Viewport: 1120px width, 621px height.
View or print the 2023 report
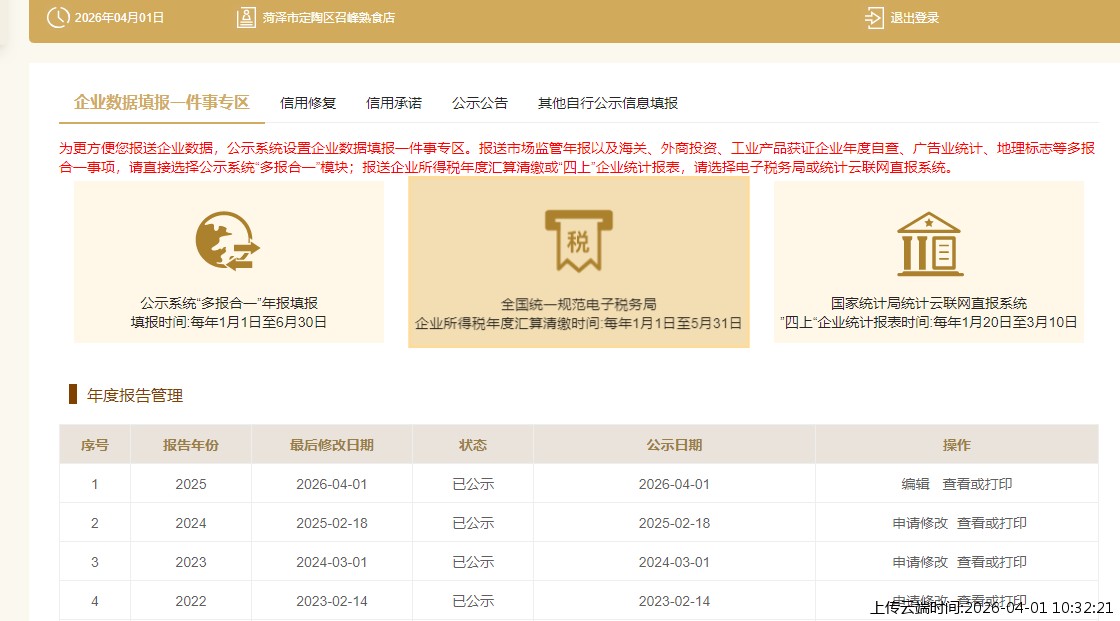coord(992,562)
